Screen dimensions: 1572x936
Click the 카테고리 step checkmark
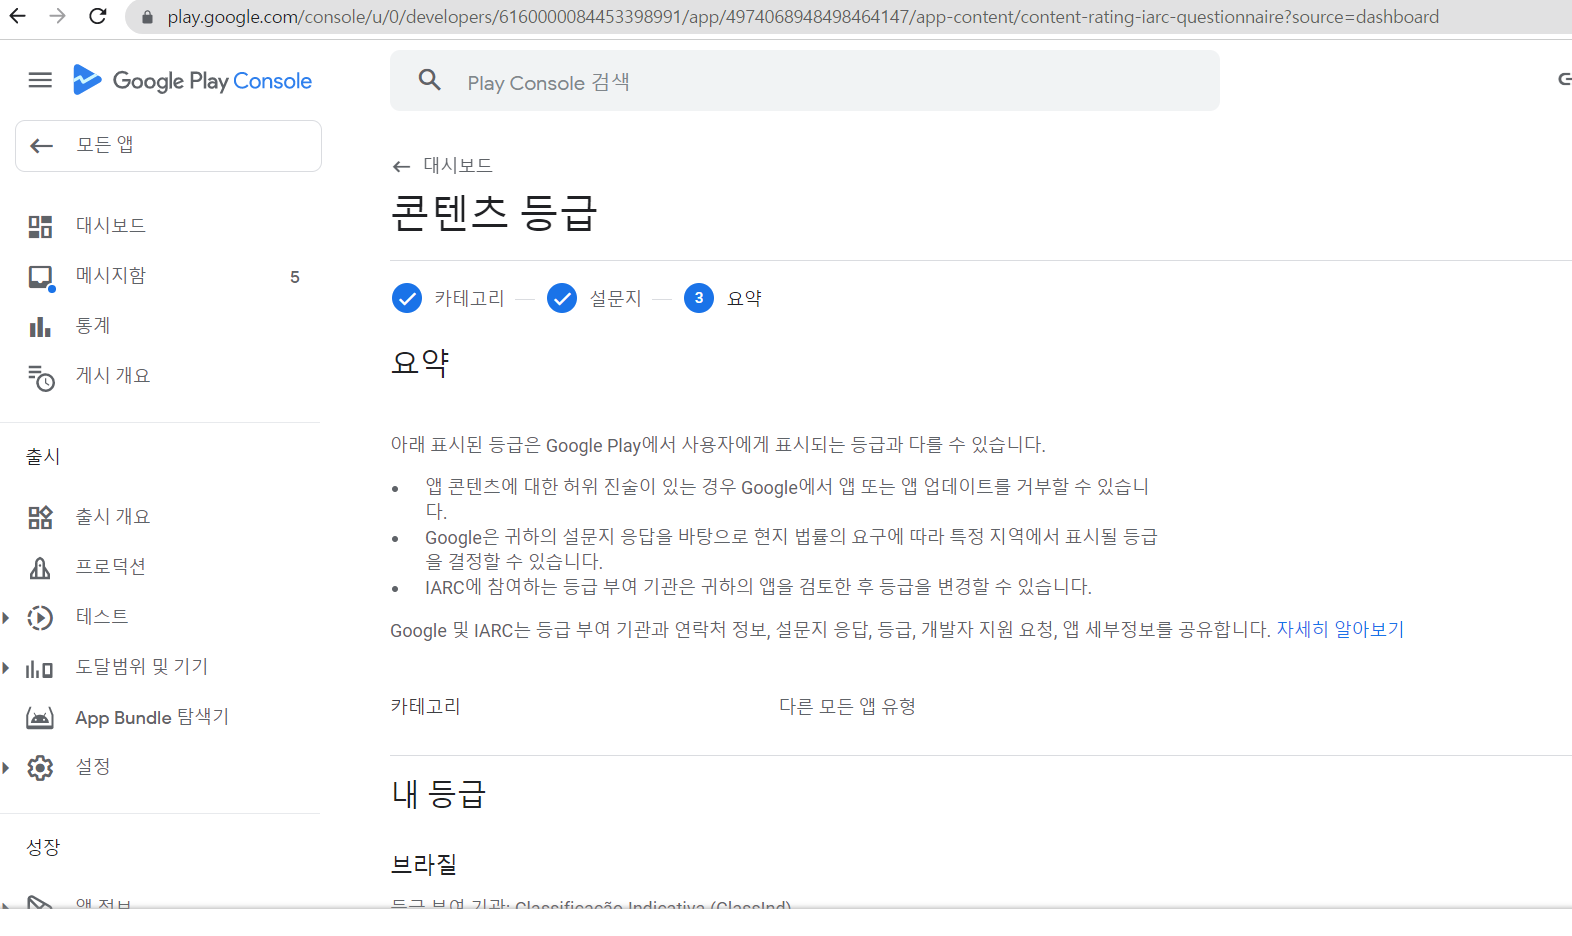[407, 298]
